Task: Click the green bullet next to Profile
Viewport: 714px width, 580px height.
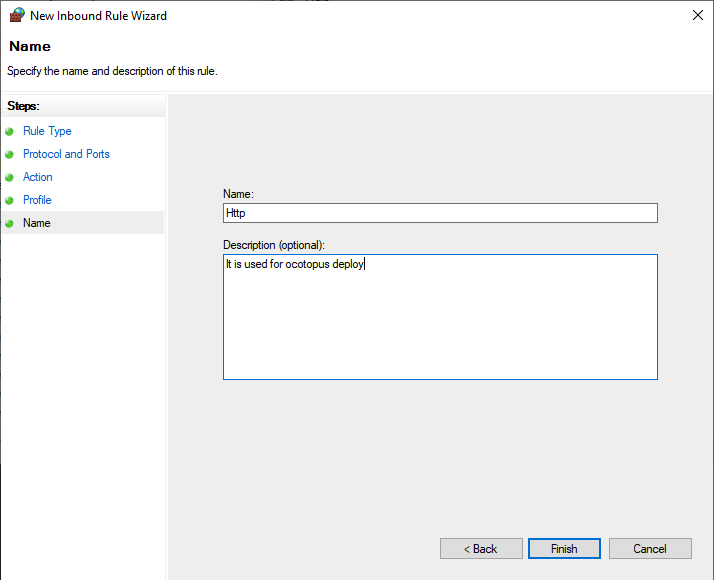Action: [x=10, y=200]
